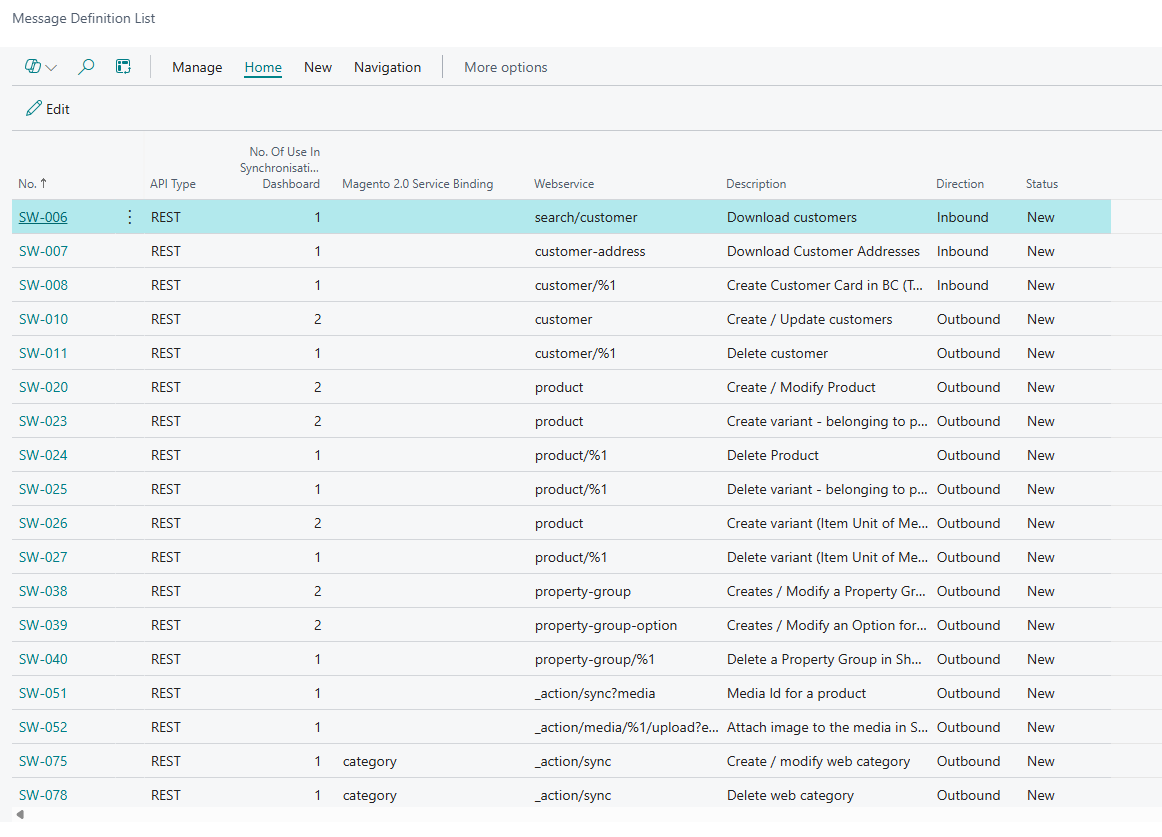Image resolution: width=1162 pixels, height=837 pixels.
Task: Show More options
Action: 505,67
